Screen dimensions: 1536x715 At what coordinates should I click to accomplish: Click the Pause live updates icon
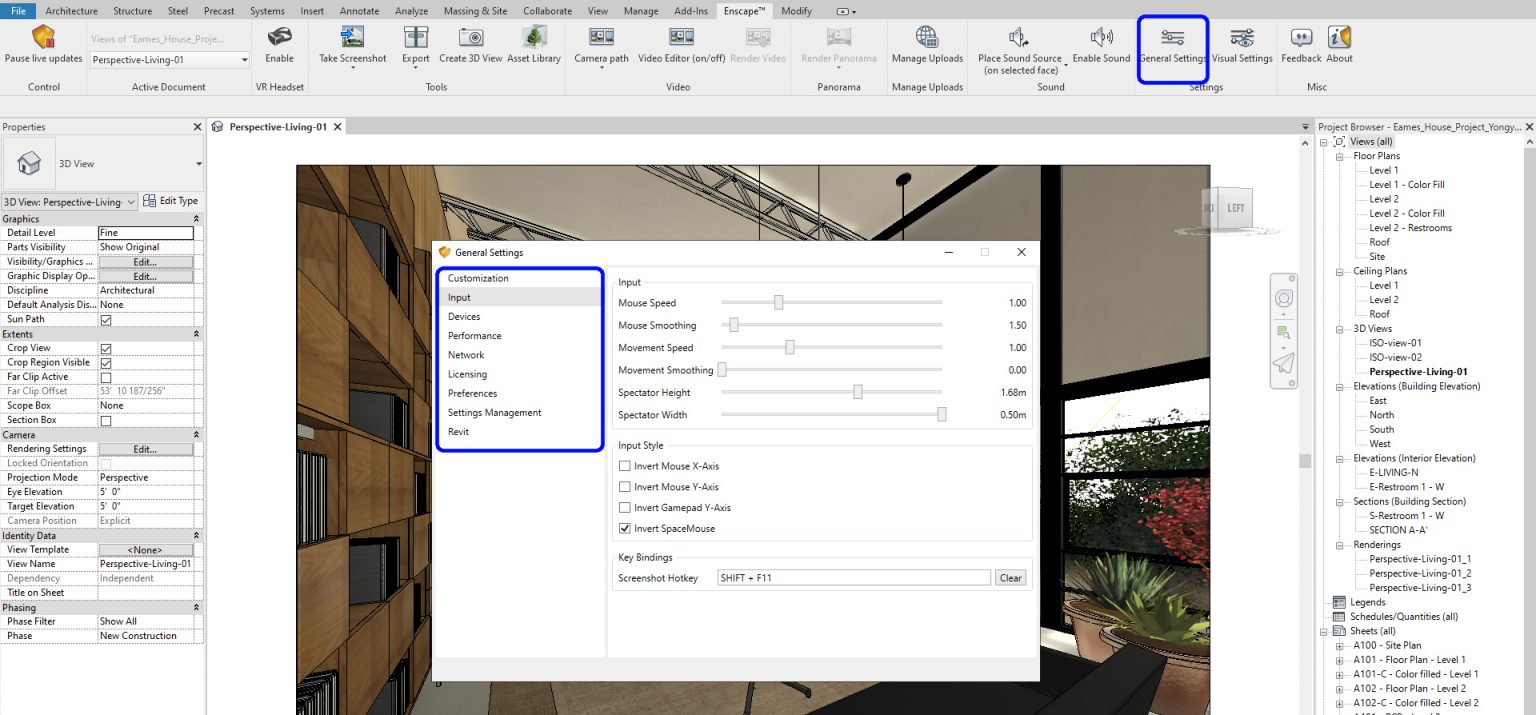point(43,38)
